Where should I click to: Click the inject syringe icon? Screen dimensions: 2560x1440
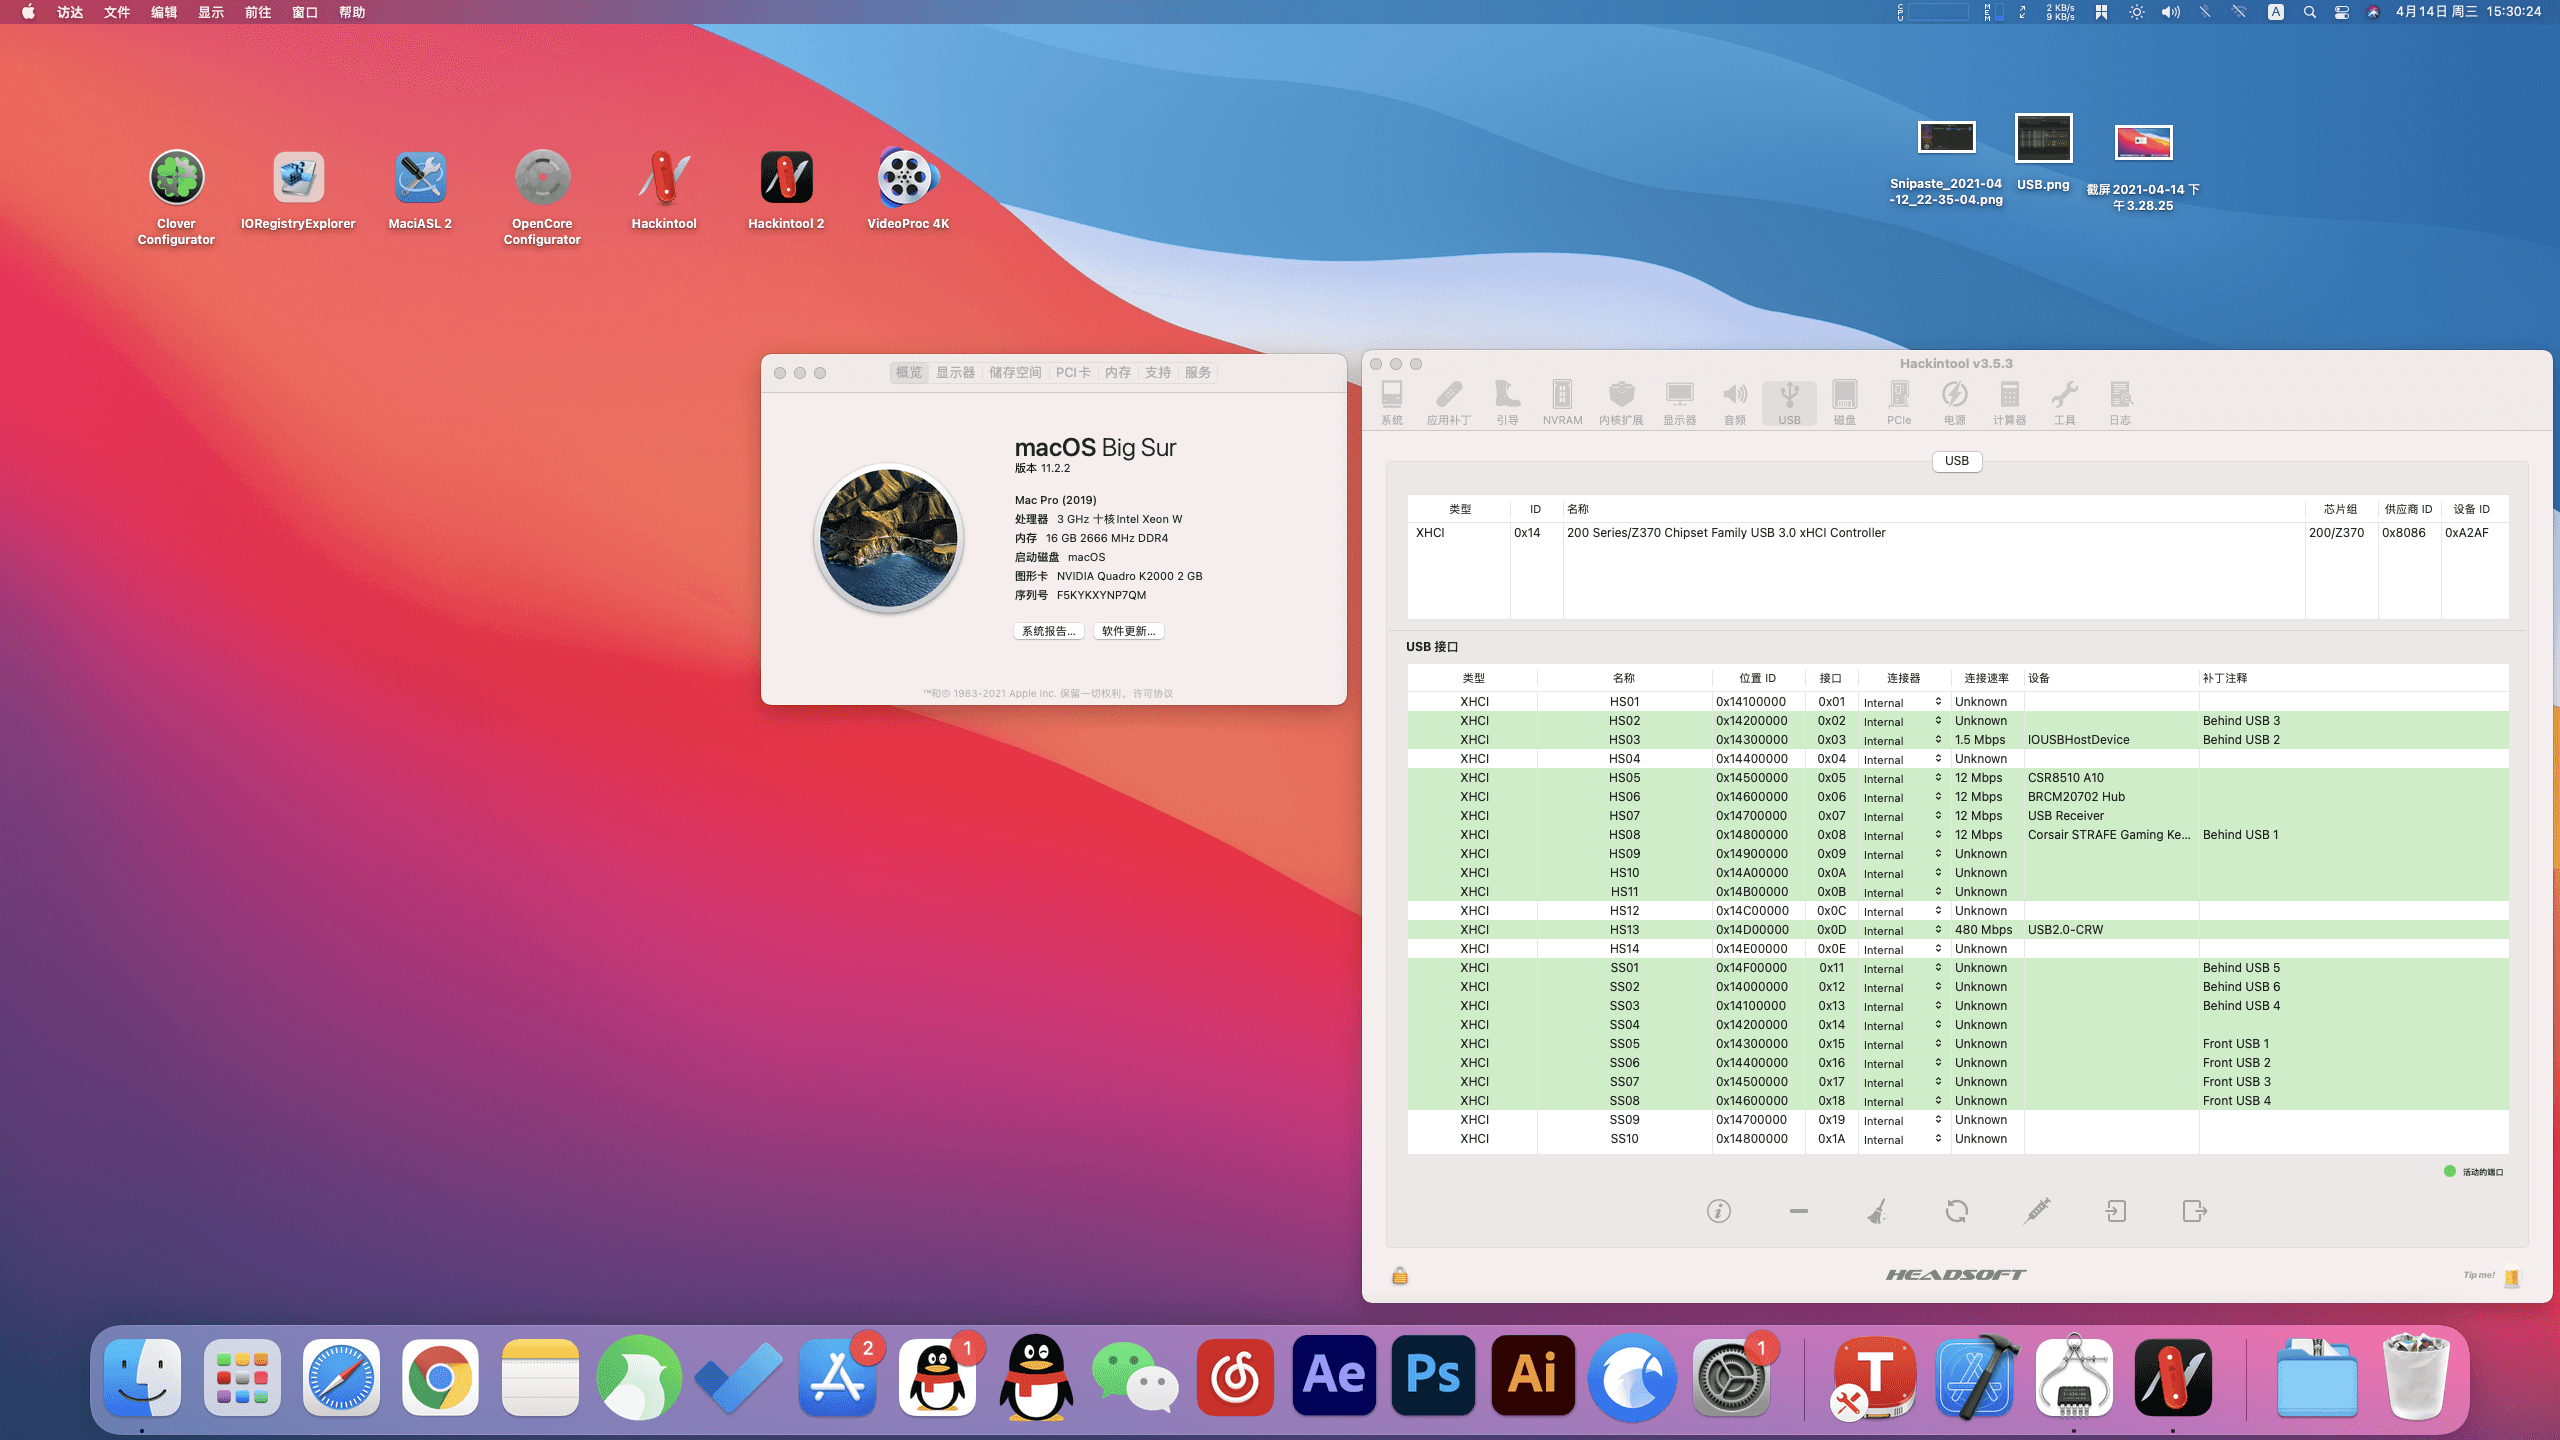pyautogui.click(x=2037, y=1211)
